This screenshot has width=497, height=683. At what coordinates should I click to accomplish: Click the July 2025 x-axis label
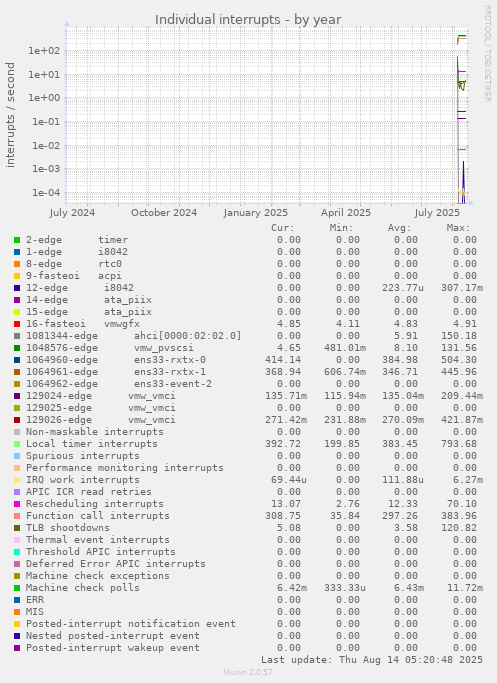point(437,213)
